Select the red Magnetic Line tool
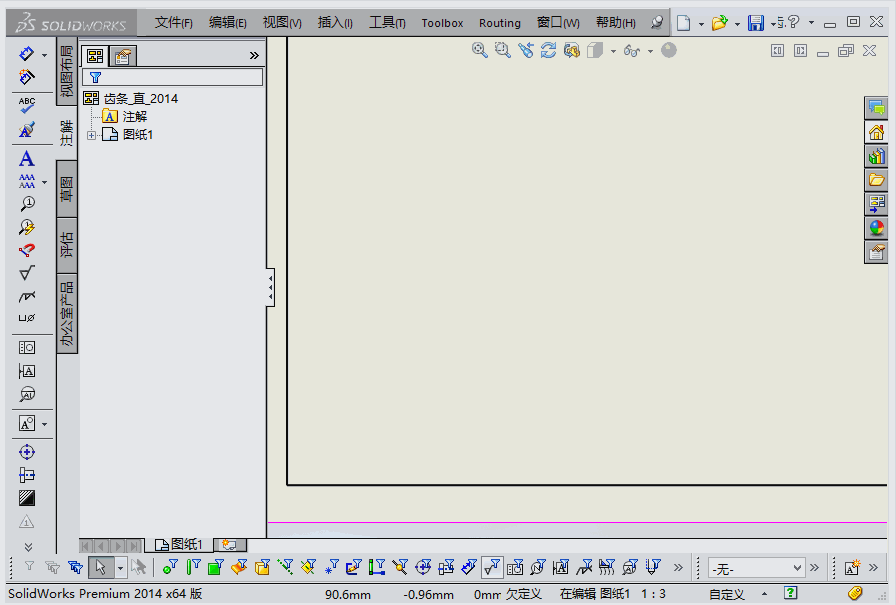The image size is (896, 605). click(x=26, y=250)
